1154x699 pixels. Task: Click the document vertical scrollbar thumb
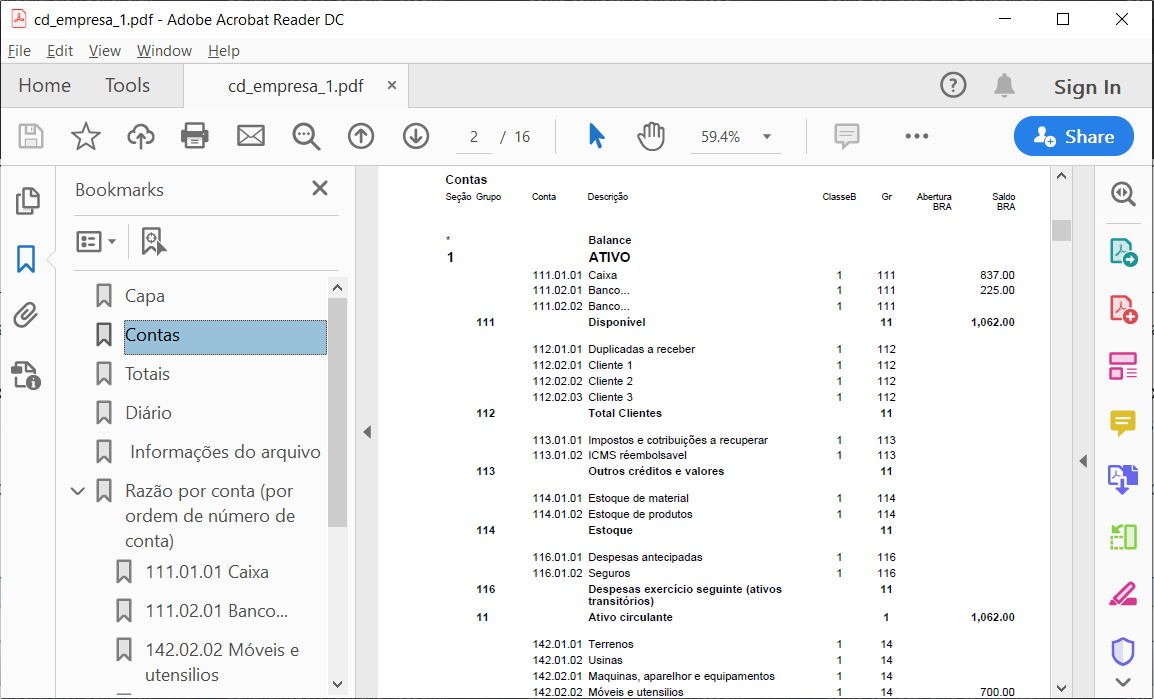pos(1061,230)
